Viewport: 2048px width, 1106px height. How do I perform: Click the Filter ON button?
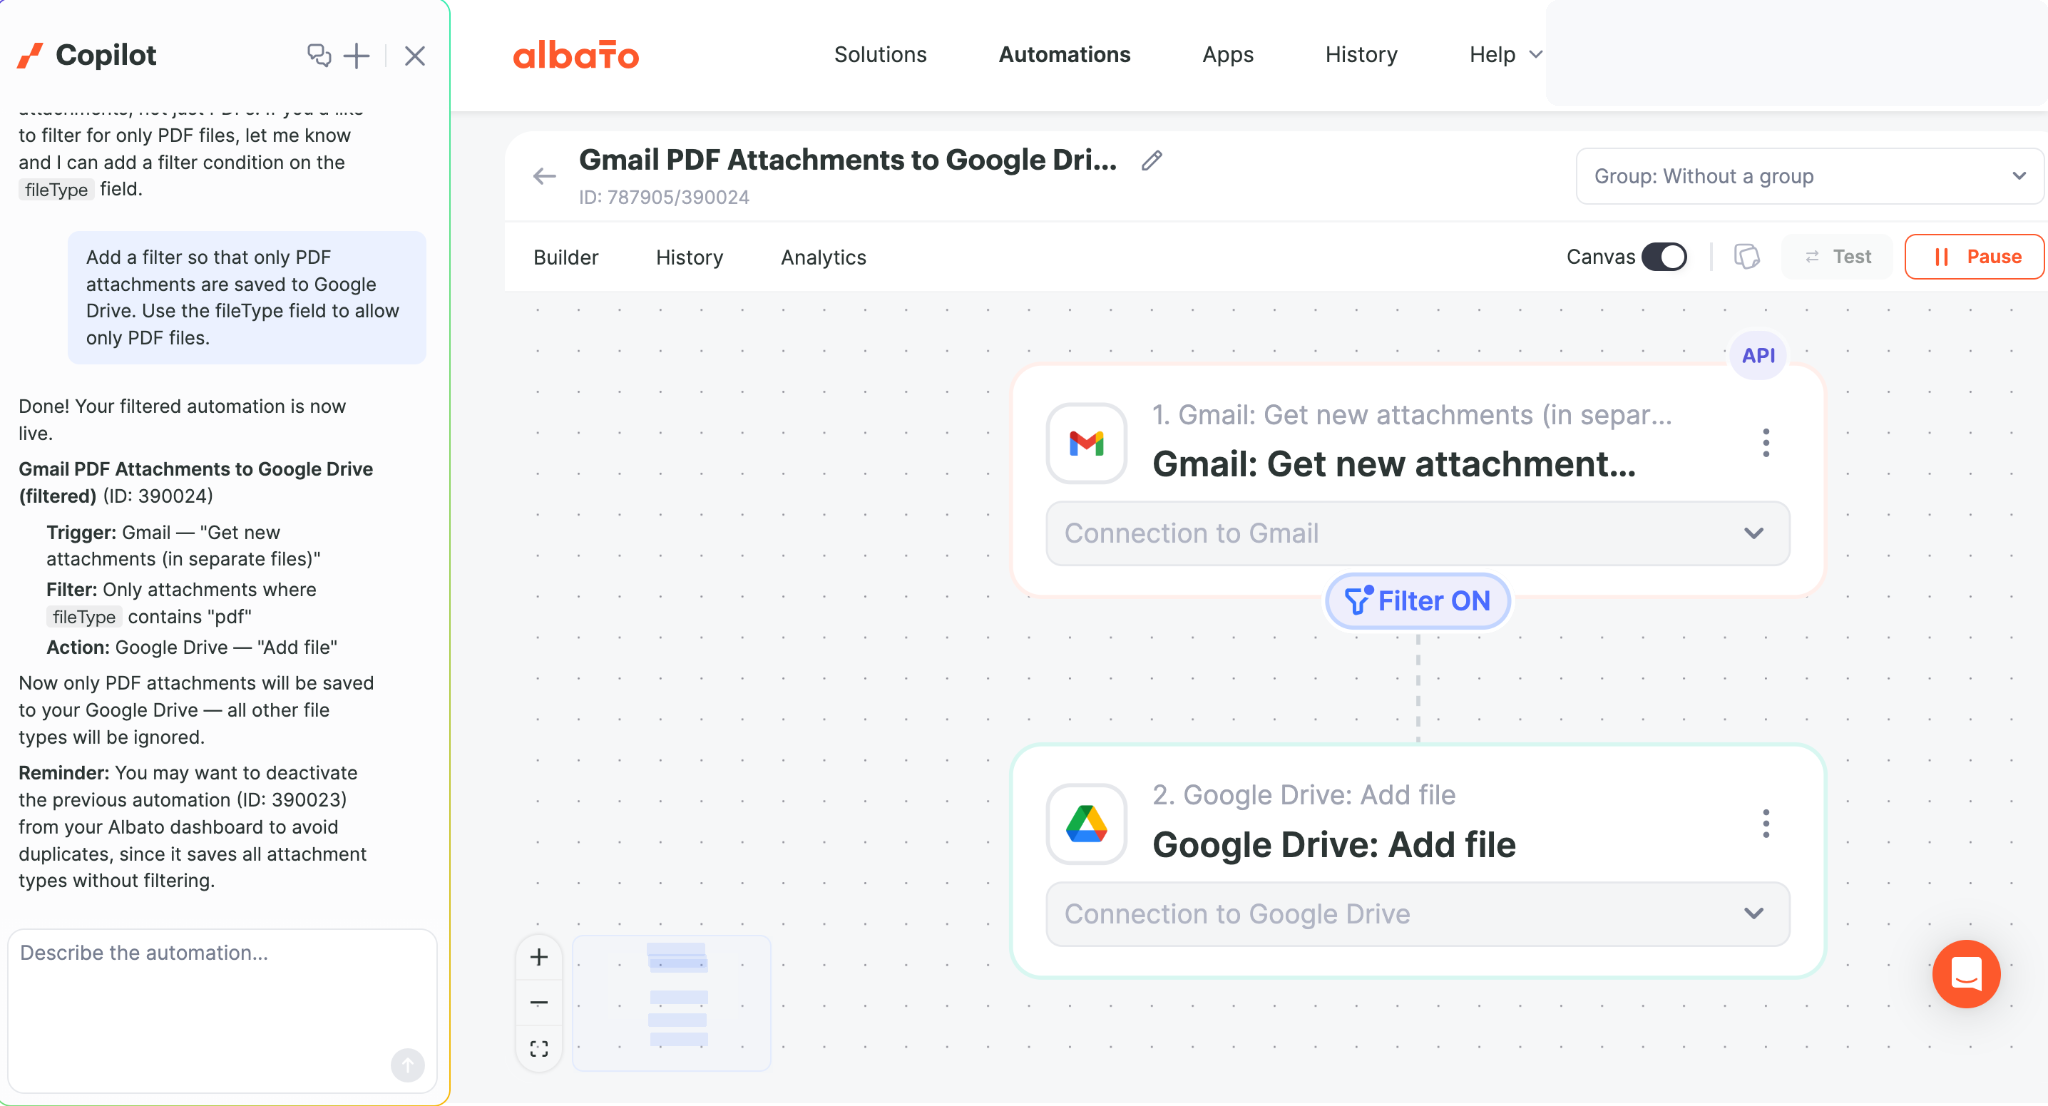[x=1418, y=601]
